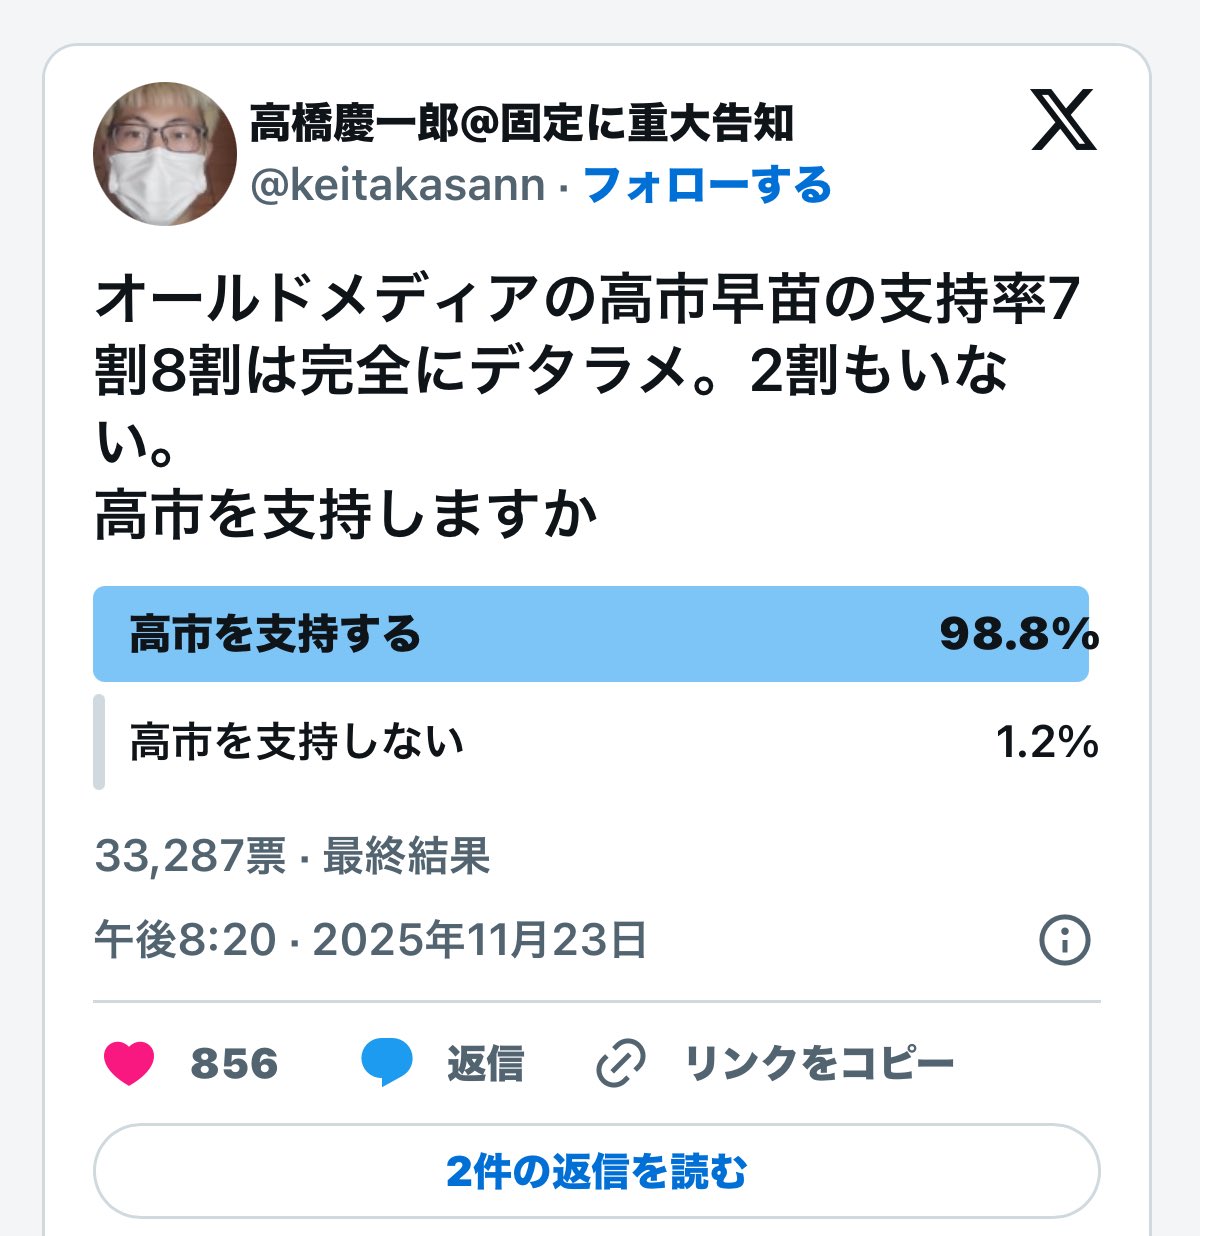1206x1236 pixels.
Task: Click the 1.2% poll result value
Action: coord(1046,742)
